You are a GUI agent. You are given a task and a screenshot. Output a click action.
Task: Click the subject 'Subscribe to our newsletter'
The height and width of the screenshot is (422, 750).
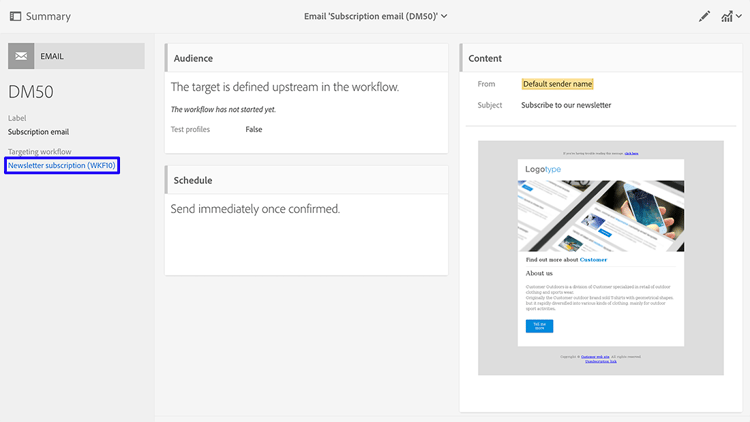566,105
